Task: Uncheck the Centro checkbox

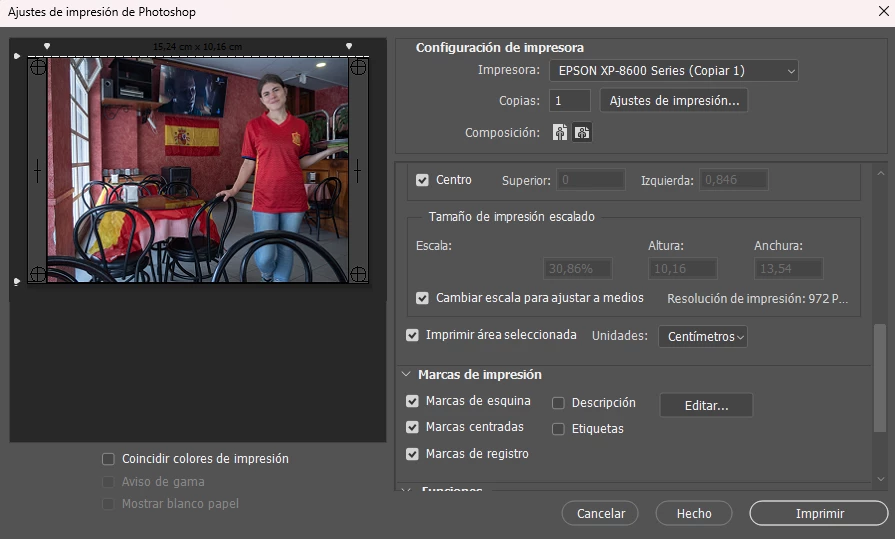Action: [422, 180]
